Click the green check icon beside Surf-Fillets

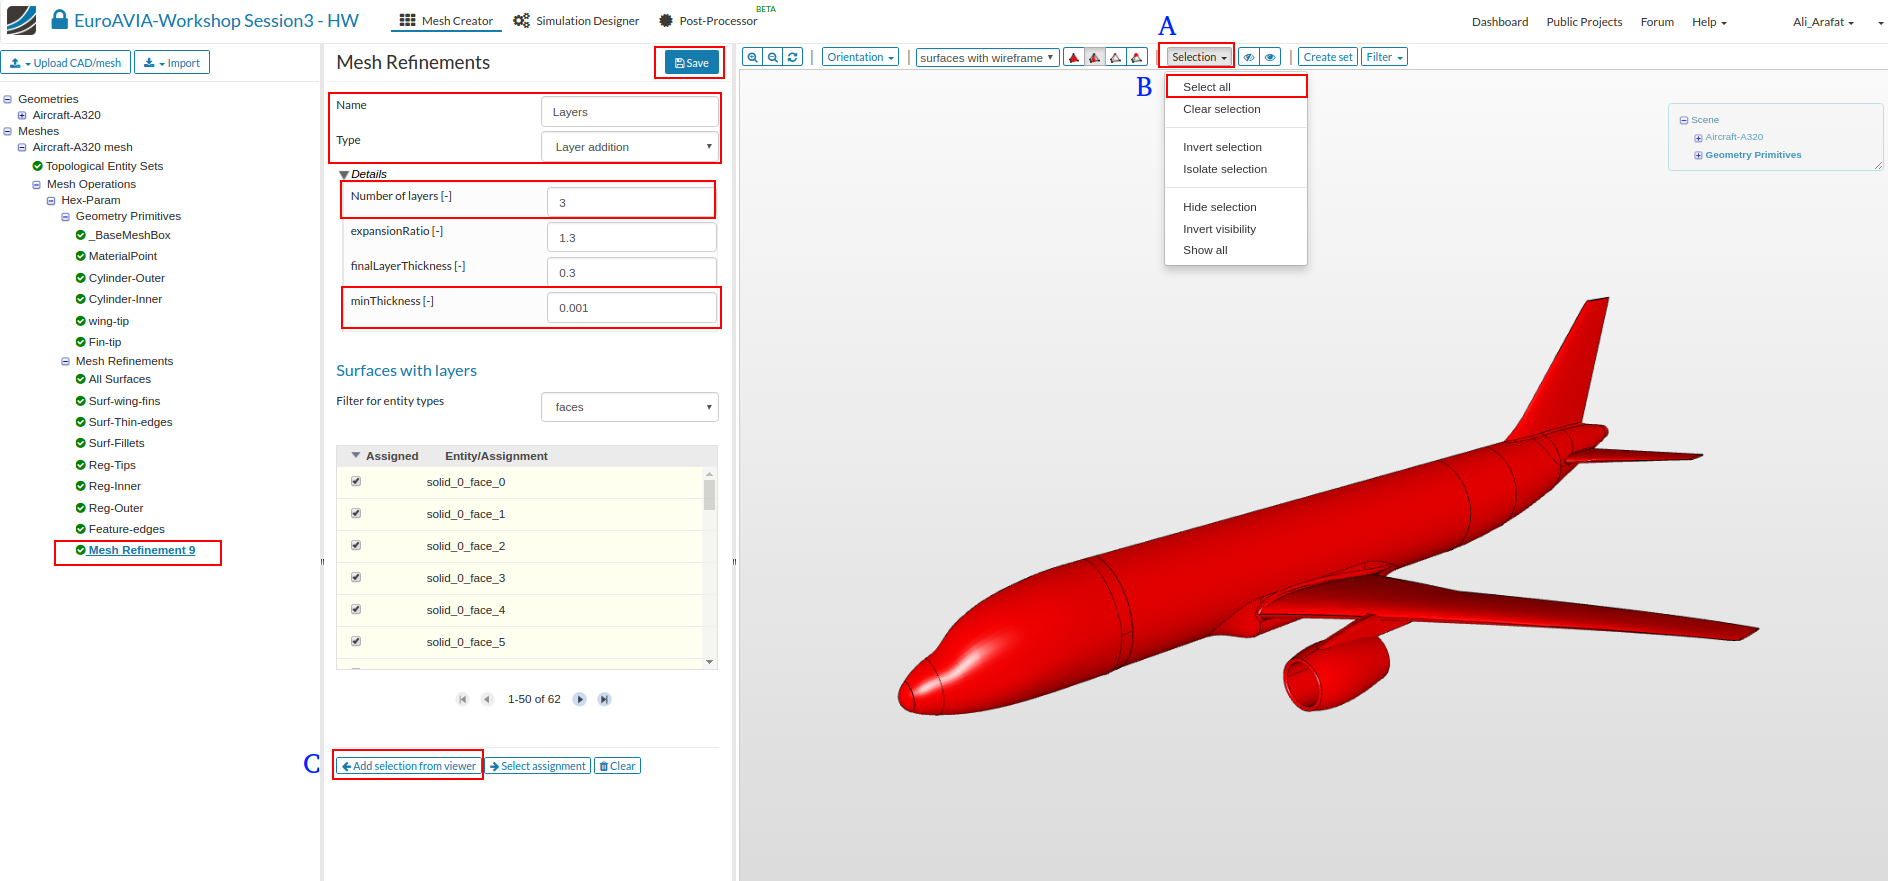coord(80,443)
